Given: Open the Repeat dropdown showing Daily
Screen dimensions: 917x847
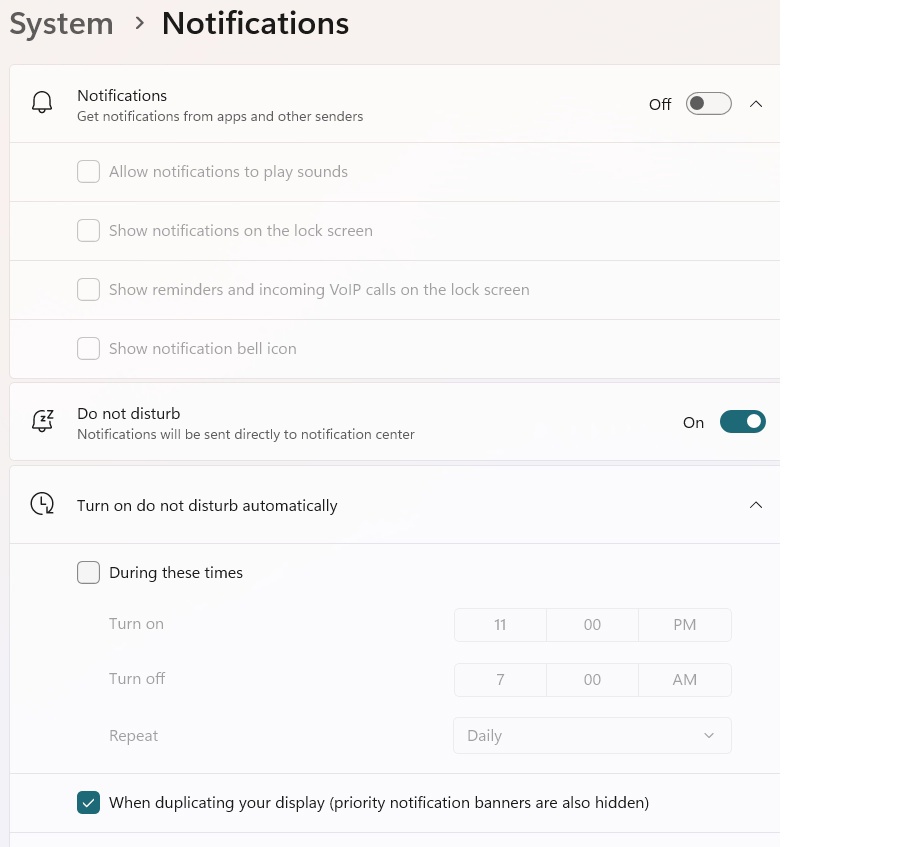Looking at the screenshot, I should coord(592,735).
